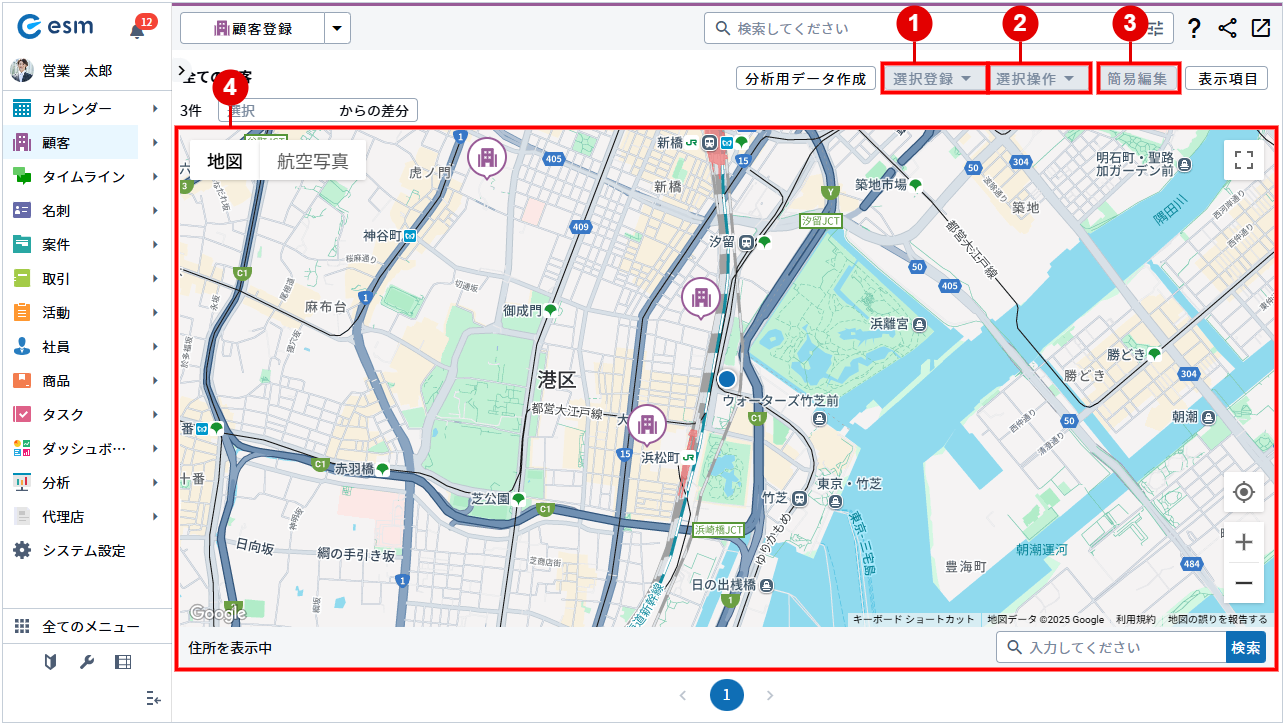Zoom out on the map
Image resolution: width=1284 pixels, height=724 pixels.
click(x=1244, y=583)
